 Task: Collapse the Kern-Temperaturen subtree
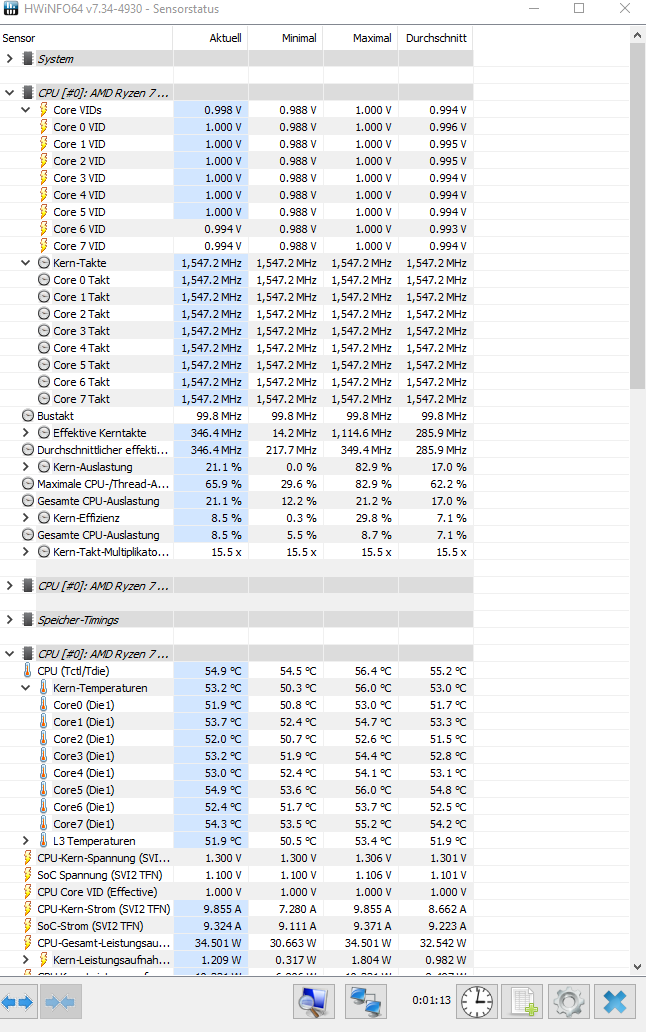coord(26,688)
